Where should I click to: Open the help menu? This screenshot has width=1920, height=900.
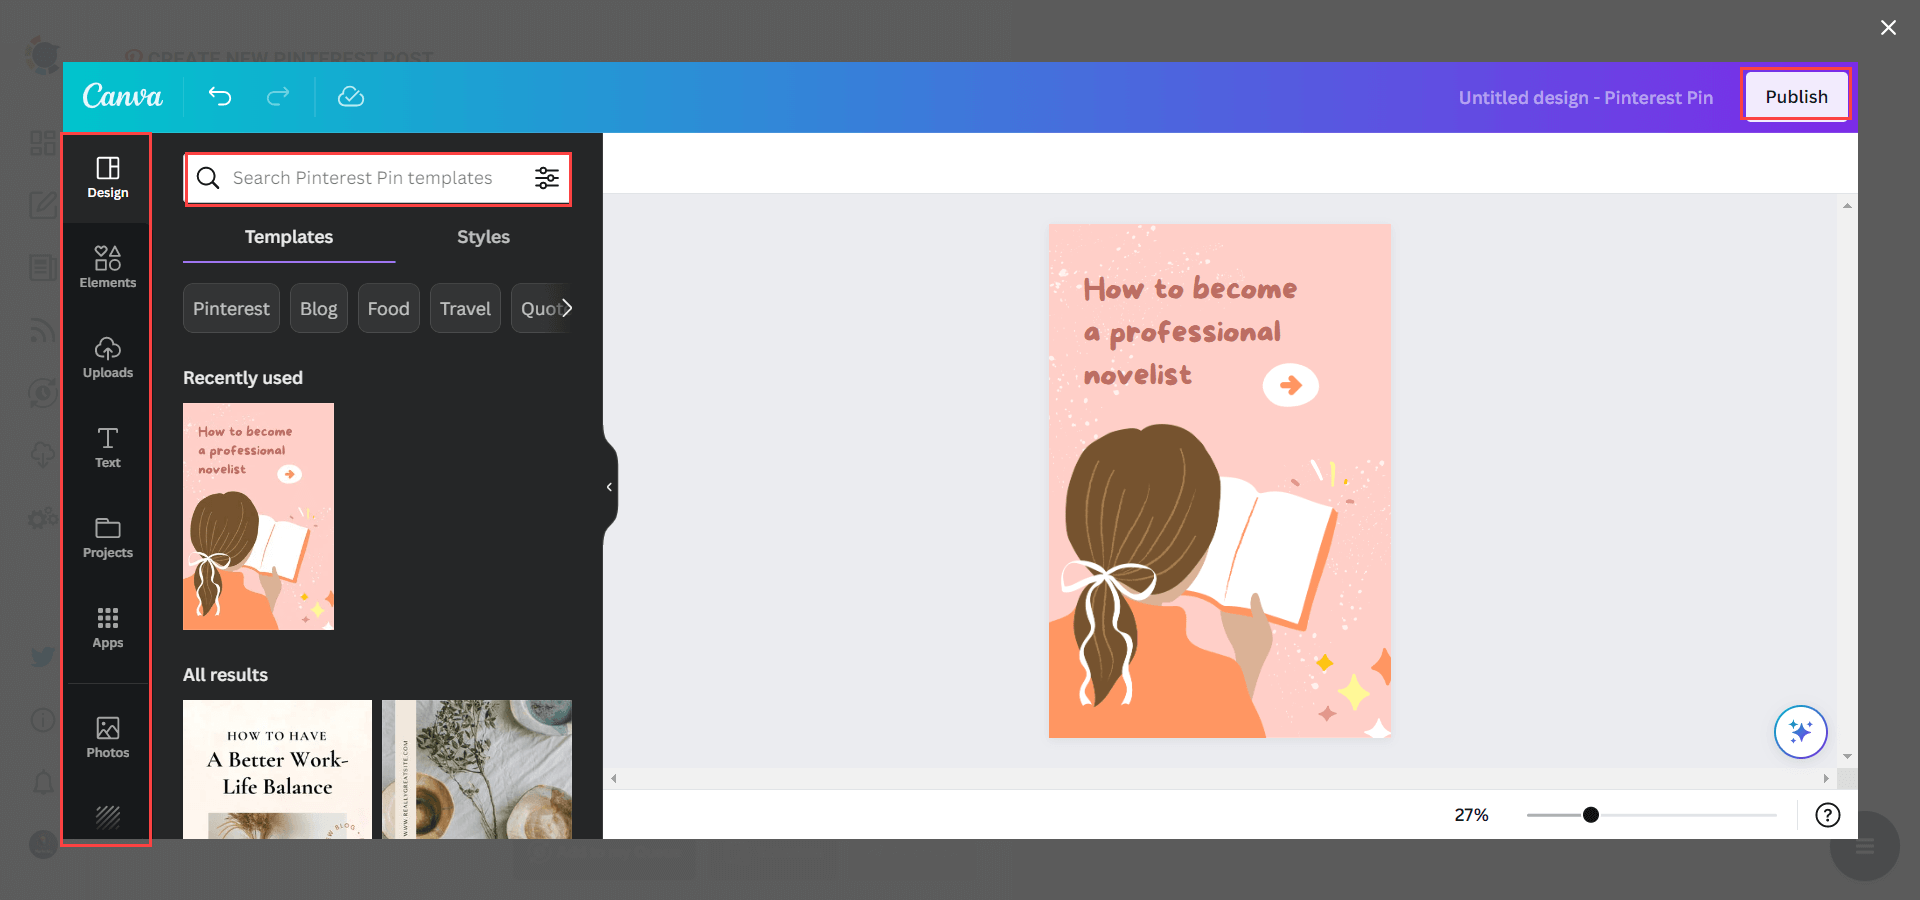coord(1828,815)
